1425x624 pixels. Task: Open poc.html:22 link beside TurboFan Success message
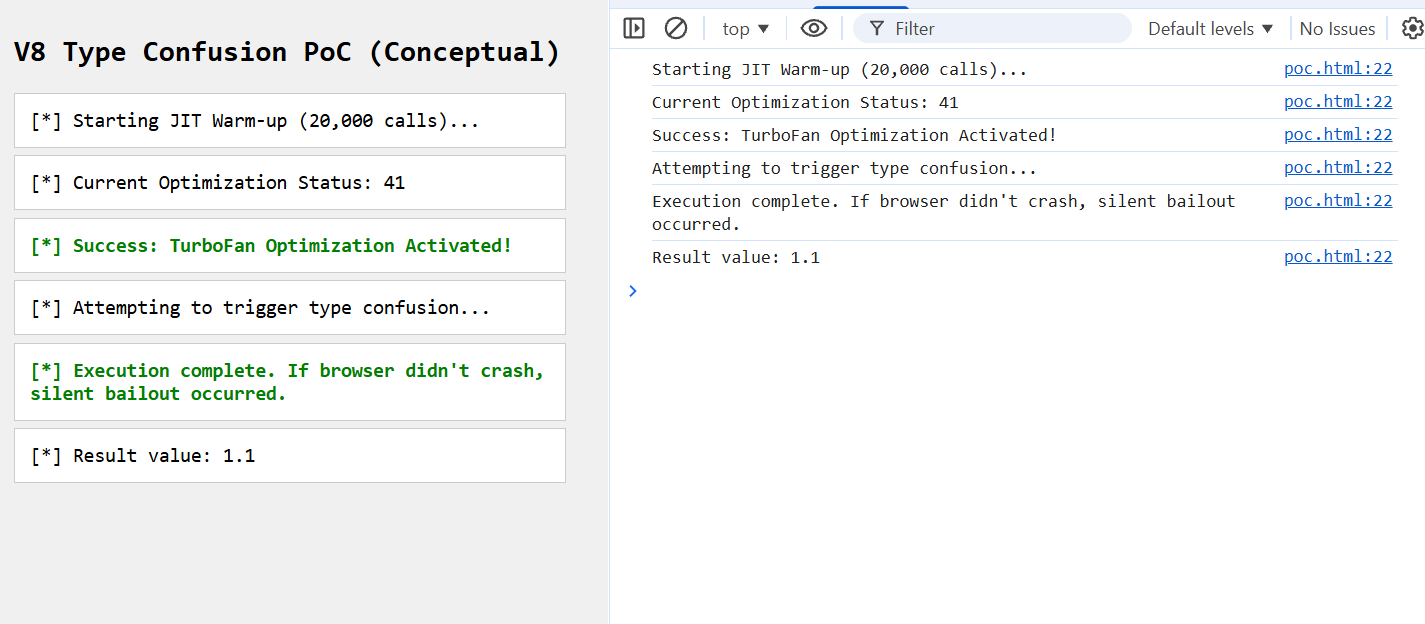pyautogui.click(x=1338, y=135)
